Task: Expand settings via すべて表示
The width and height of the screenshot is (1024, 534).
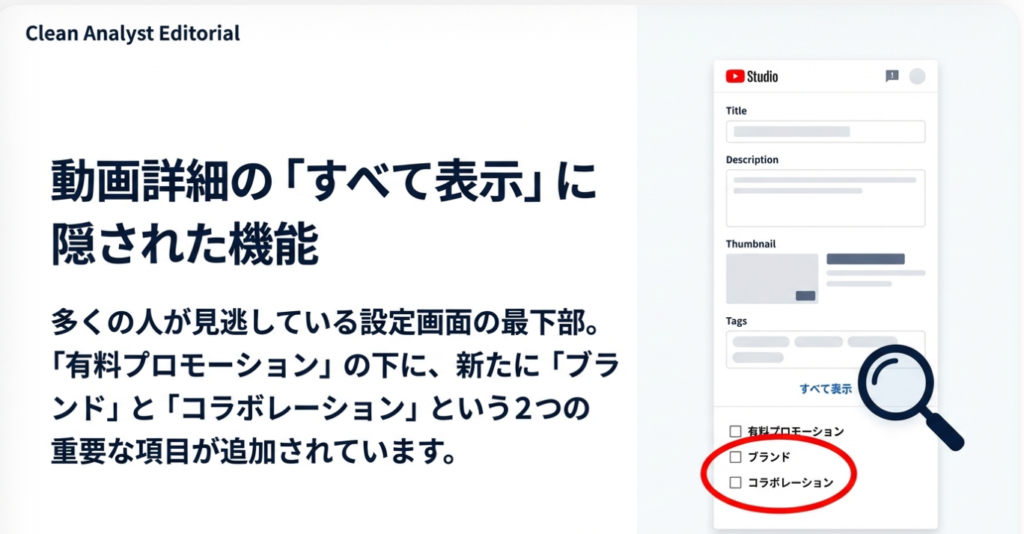Action: click(825, 388)
